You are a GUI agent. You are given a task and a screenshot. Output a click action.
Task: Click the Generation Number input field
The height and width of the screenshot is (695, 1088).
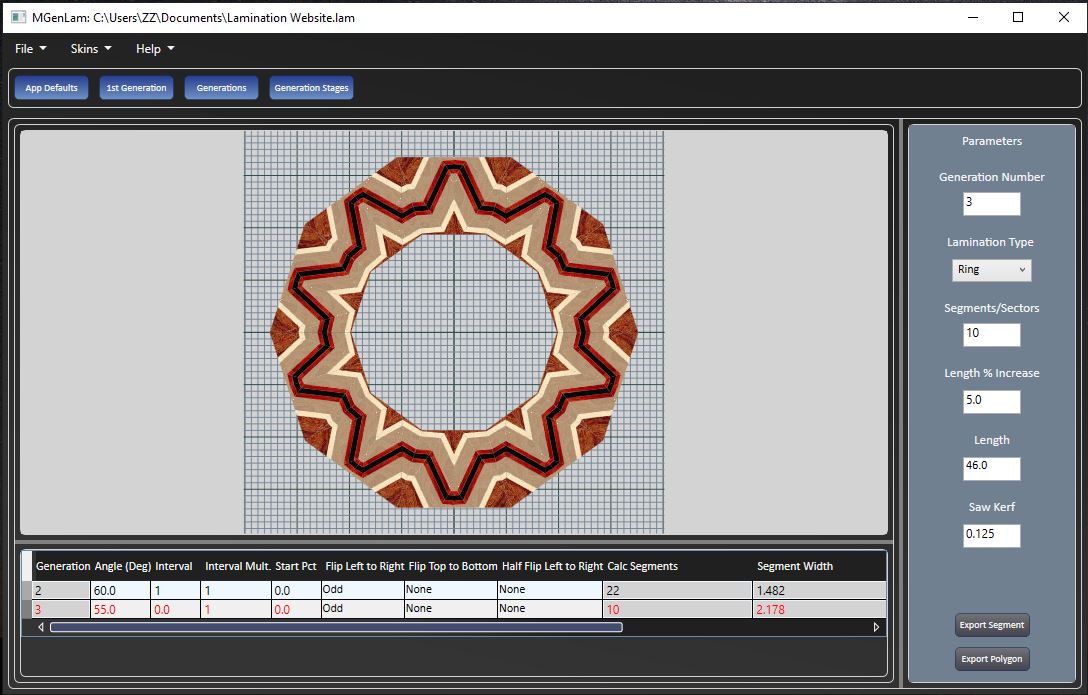click(x=991, y=203)
